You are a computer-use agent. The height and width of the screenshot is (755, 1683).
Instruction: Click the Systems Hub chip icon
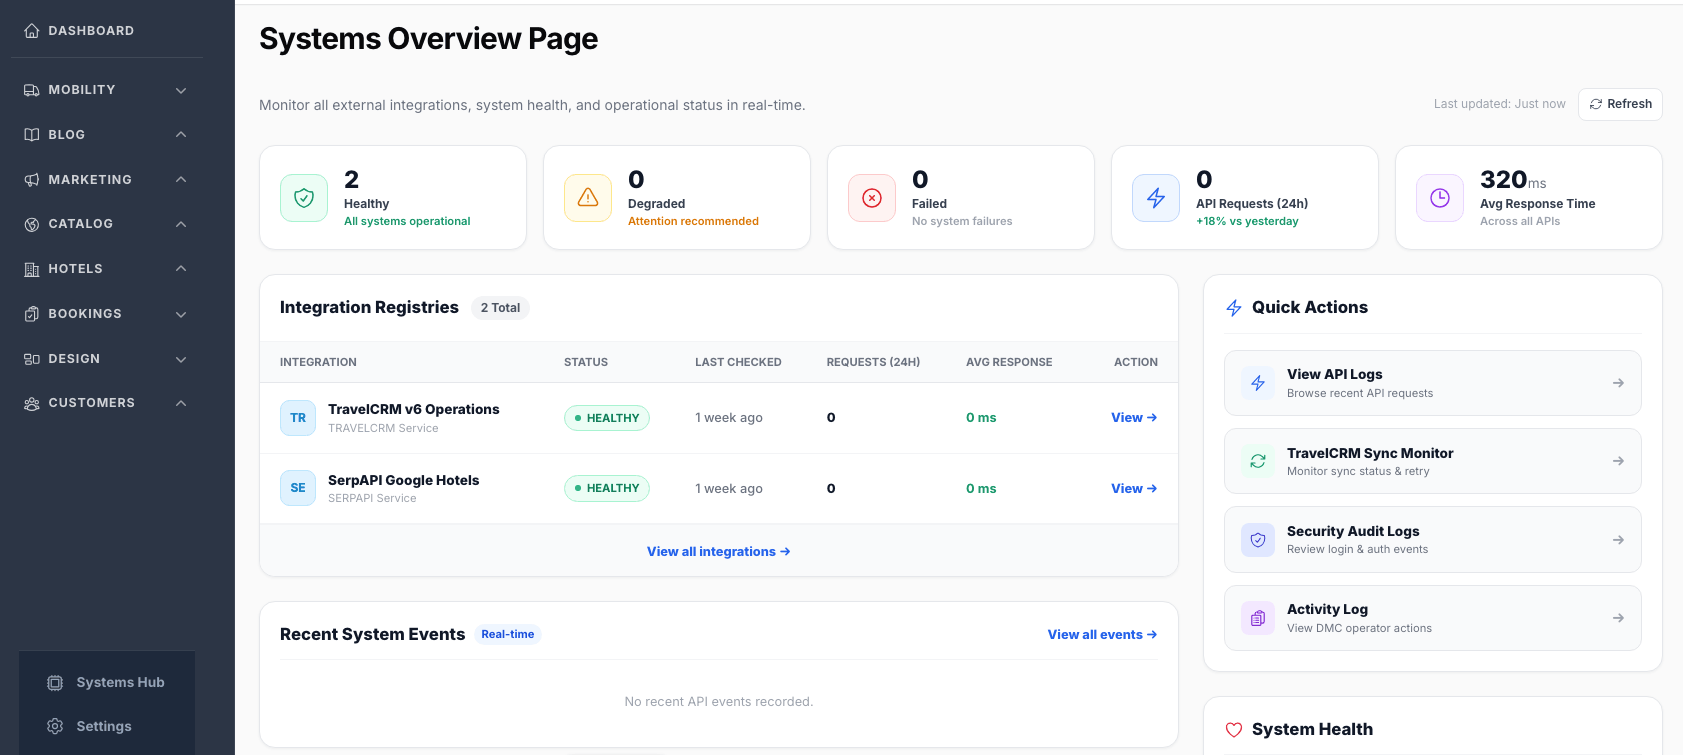coord(55,683)
